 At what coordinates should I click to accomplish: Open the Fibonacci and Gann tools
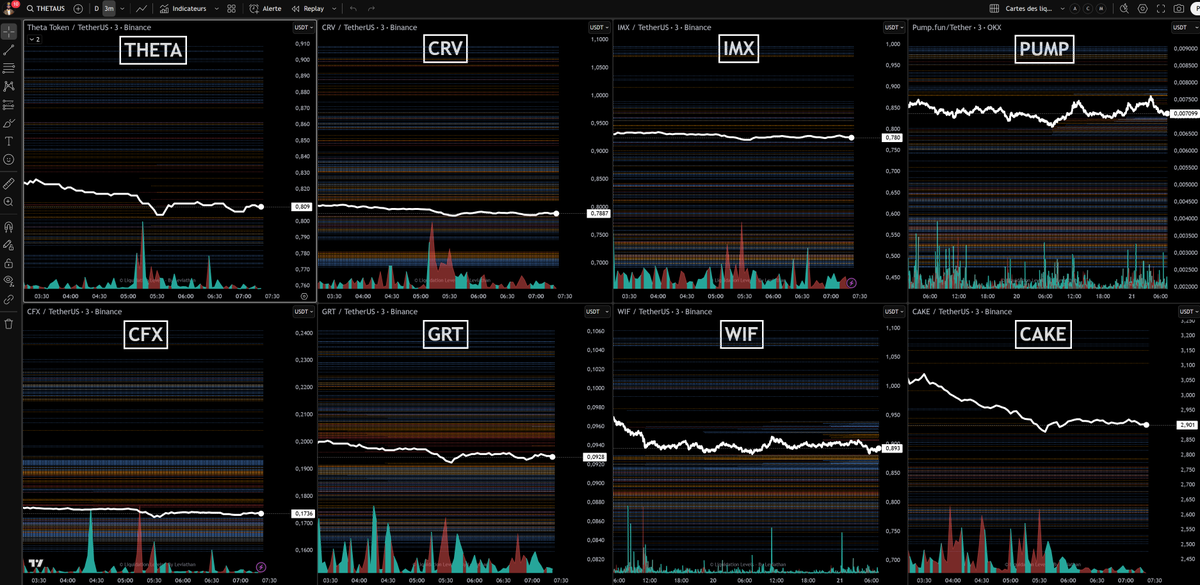tap(8, 68)
